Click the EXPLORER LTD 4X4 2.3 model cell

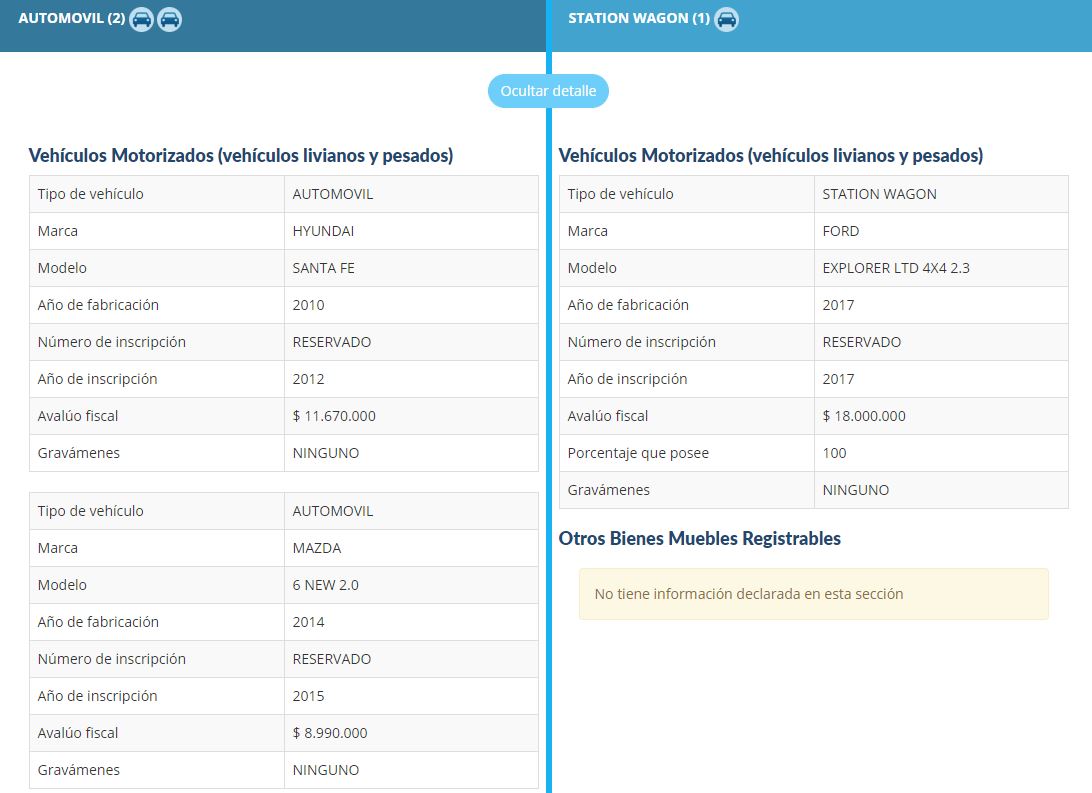941,268
